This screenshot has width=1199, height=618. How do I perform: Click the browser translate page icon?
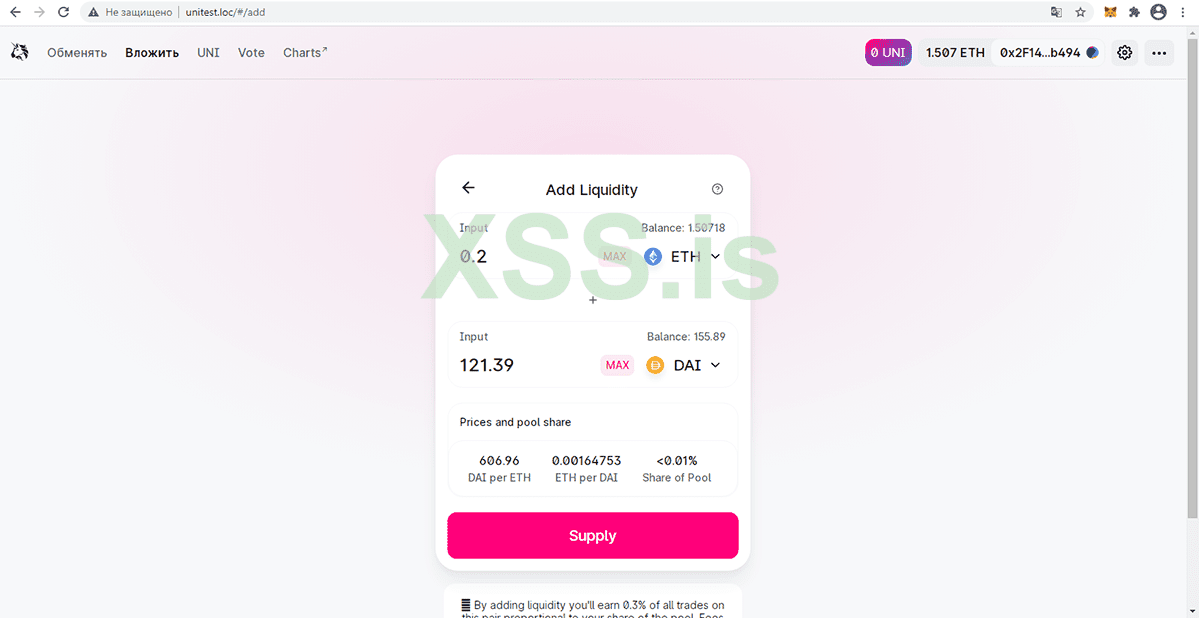(1056, 13)
